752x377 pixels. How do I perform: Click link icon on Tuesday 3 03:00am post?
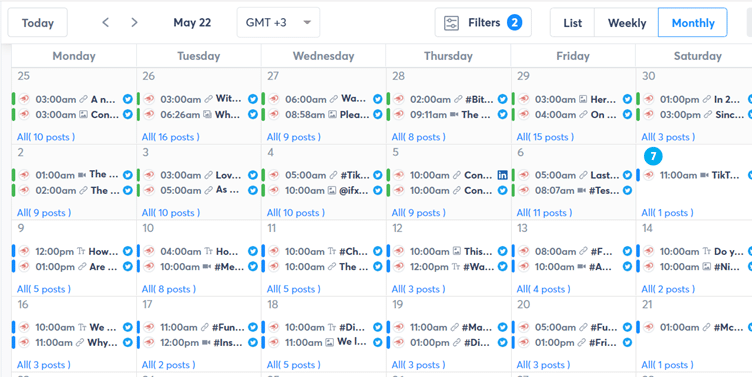(208, 175)
